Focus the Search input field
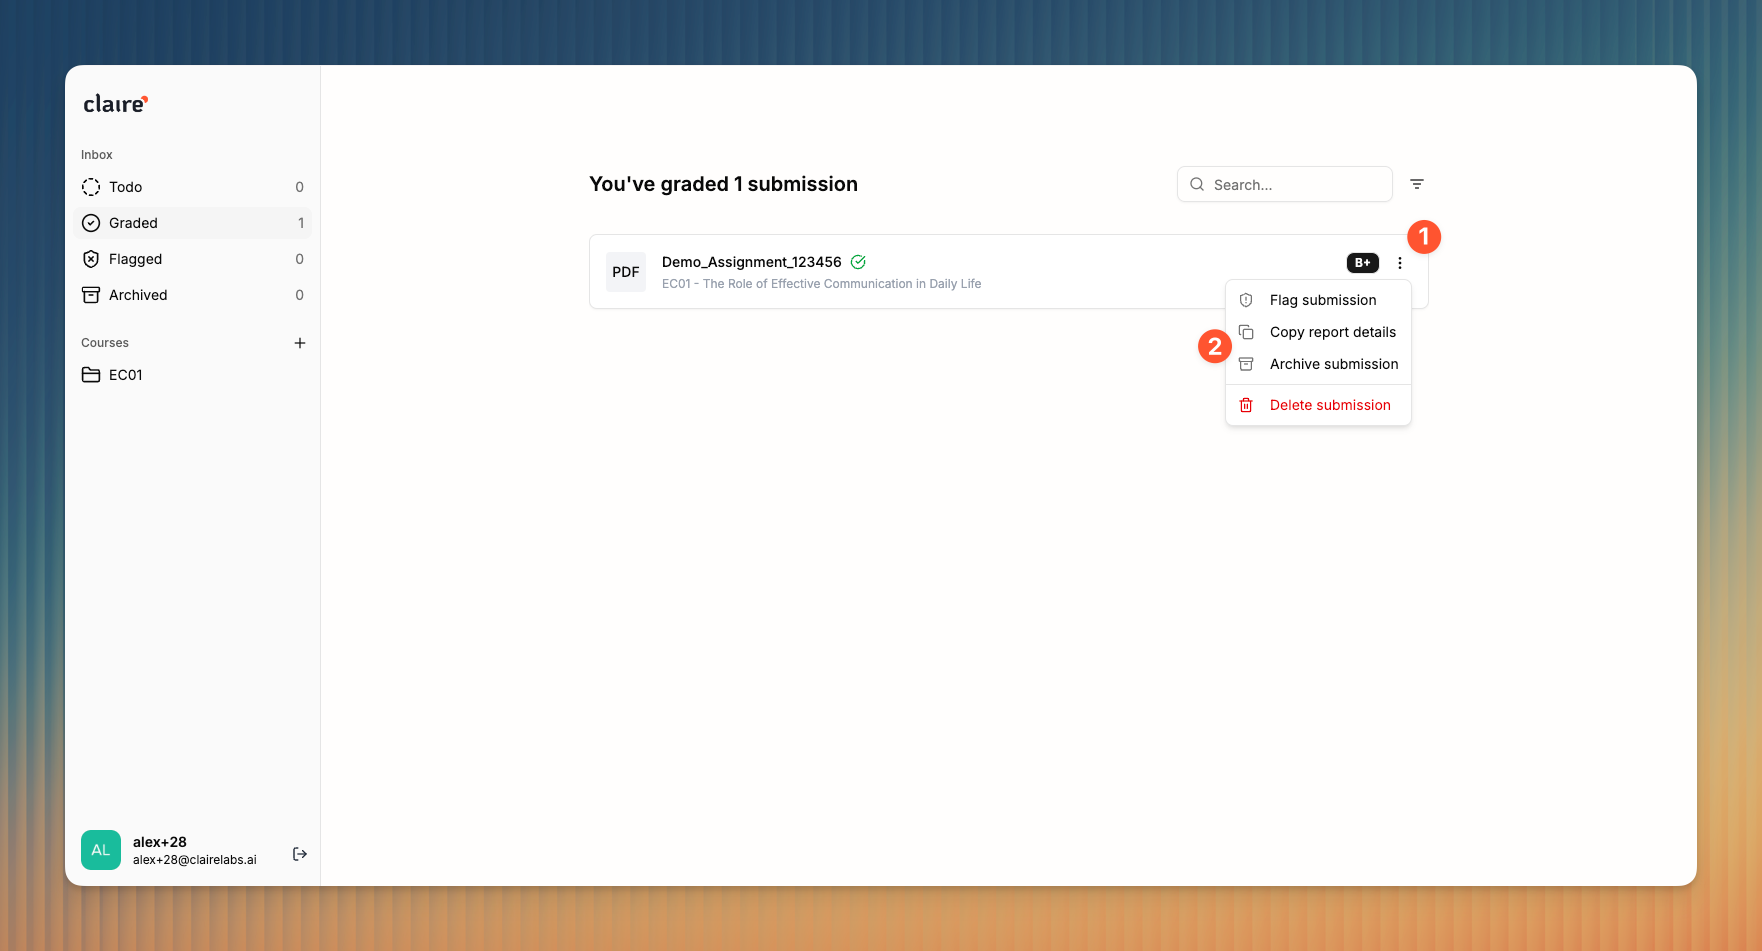This screenshot has height=951, width=1762. (1284, 184)
